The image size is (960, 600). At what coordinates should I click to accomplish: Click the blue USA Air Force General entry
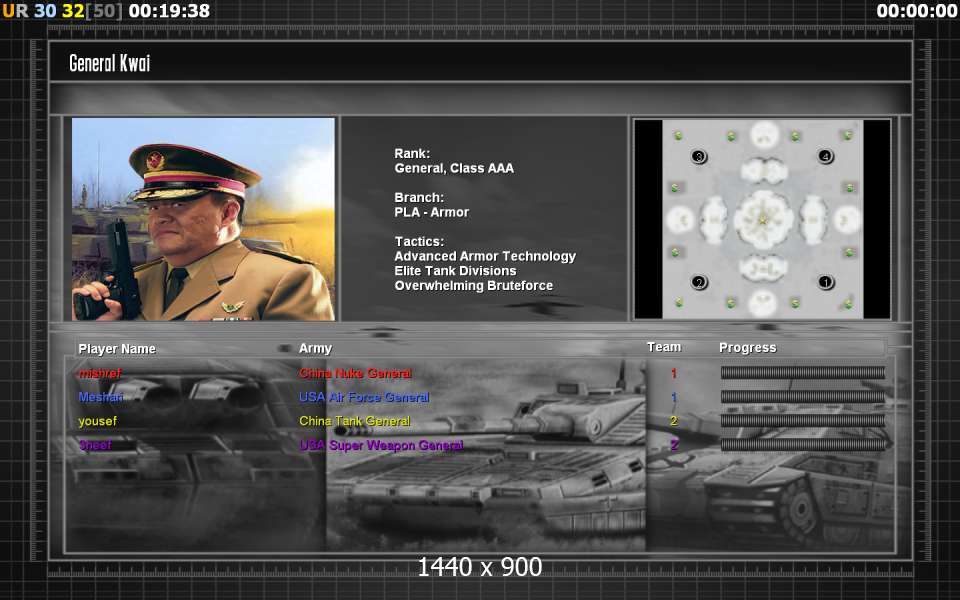coord(364,397)
